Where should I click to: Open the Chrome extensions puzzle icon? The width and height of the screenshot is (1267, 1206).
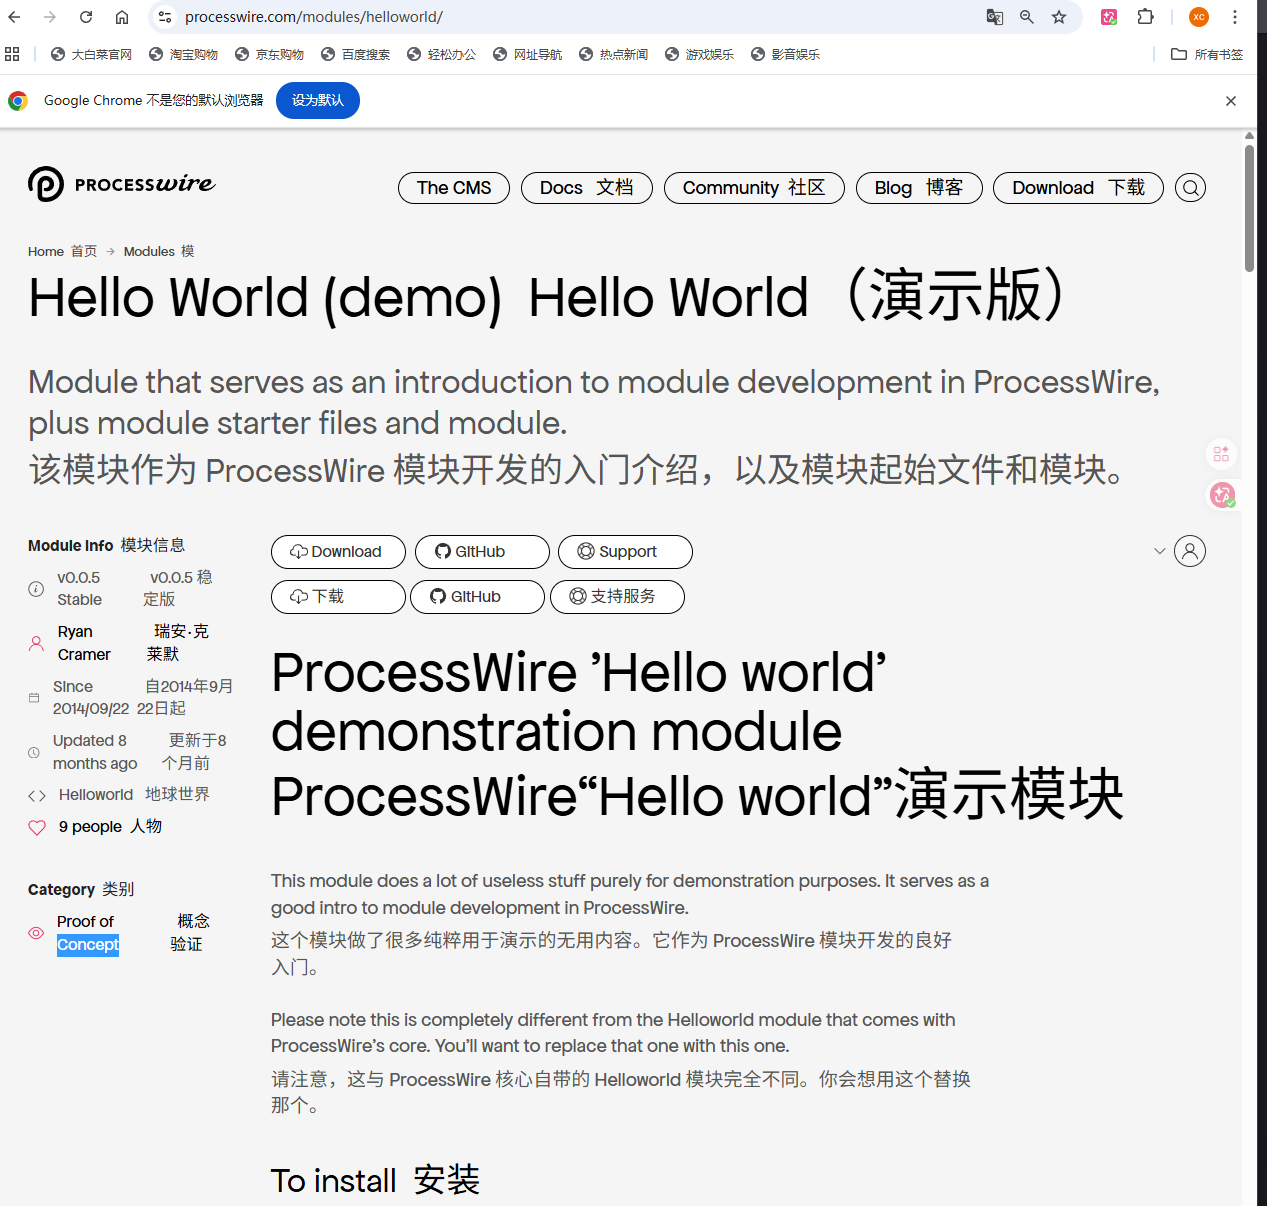pos(1146,17)
